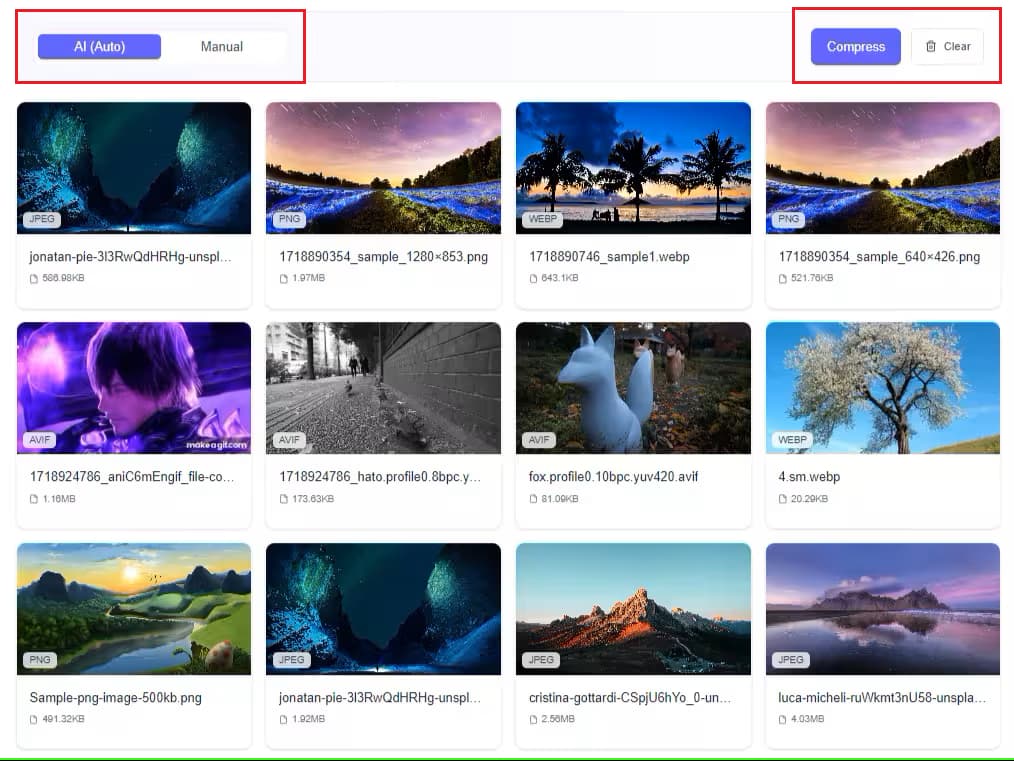Click the PNG badge on sample_1280×853 image
1014x761 pixels.
289,219
